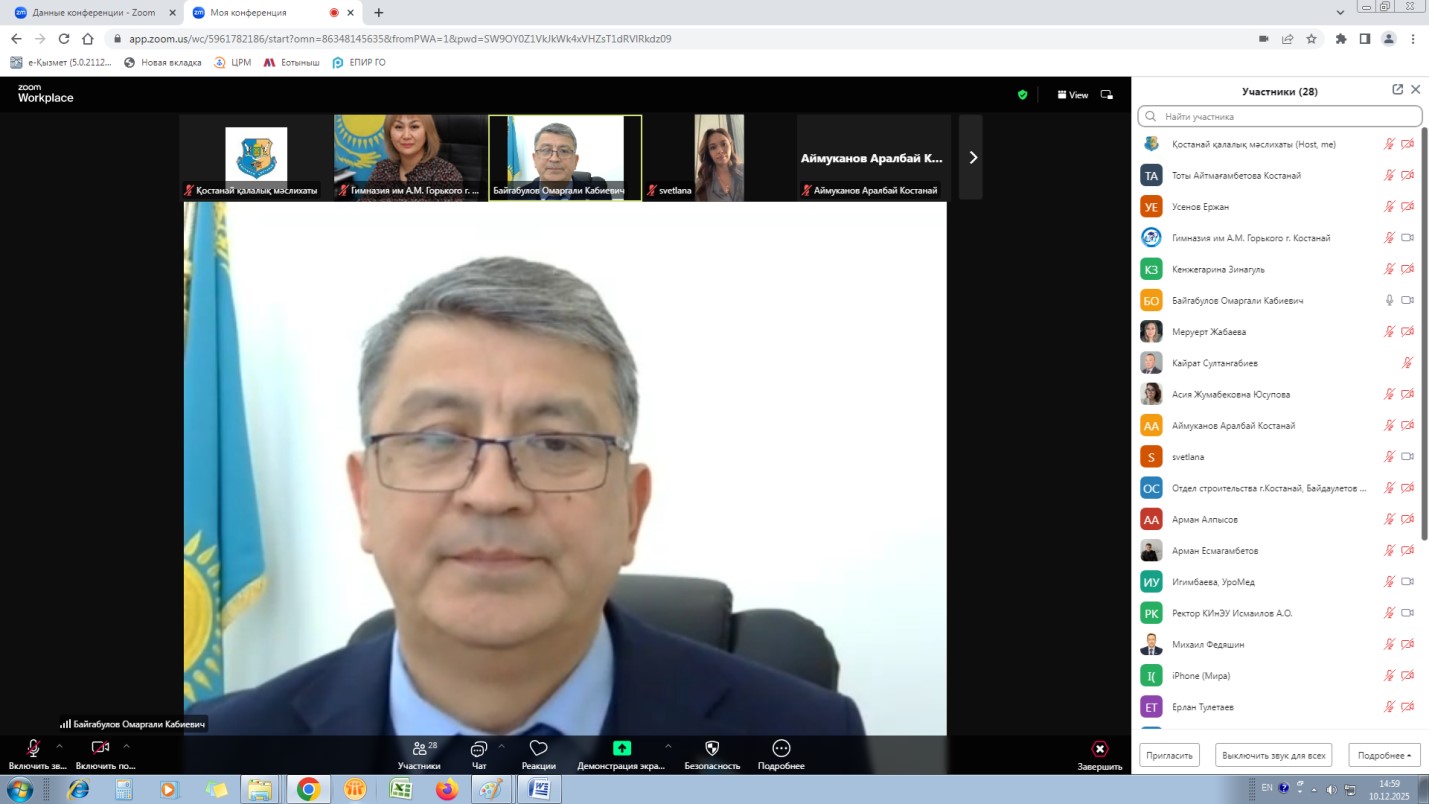Click the Пригласить button

tap(1169, 755)
